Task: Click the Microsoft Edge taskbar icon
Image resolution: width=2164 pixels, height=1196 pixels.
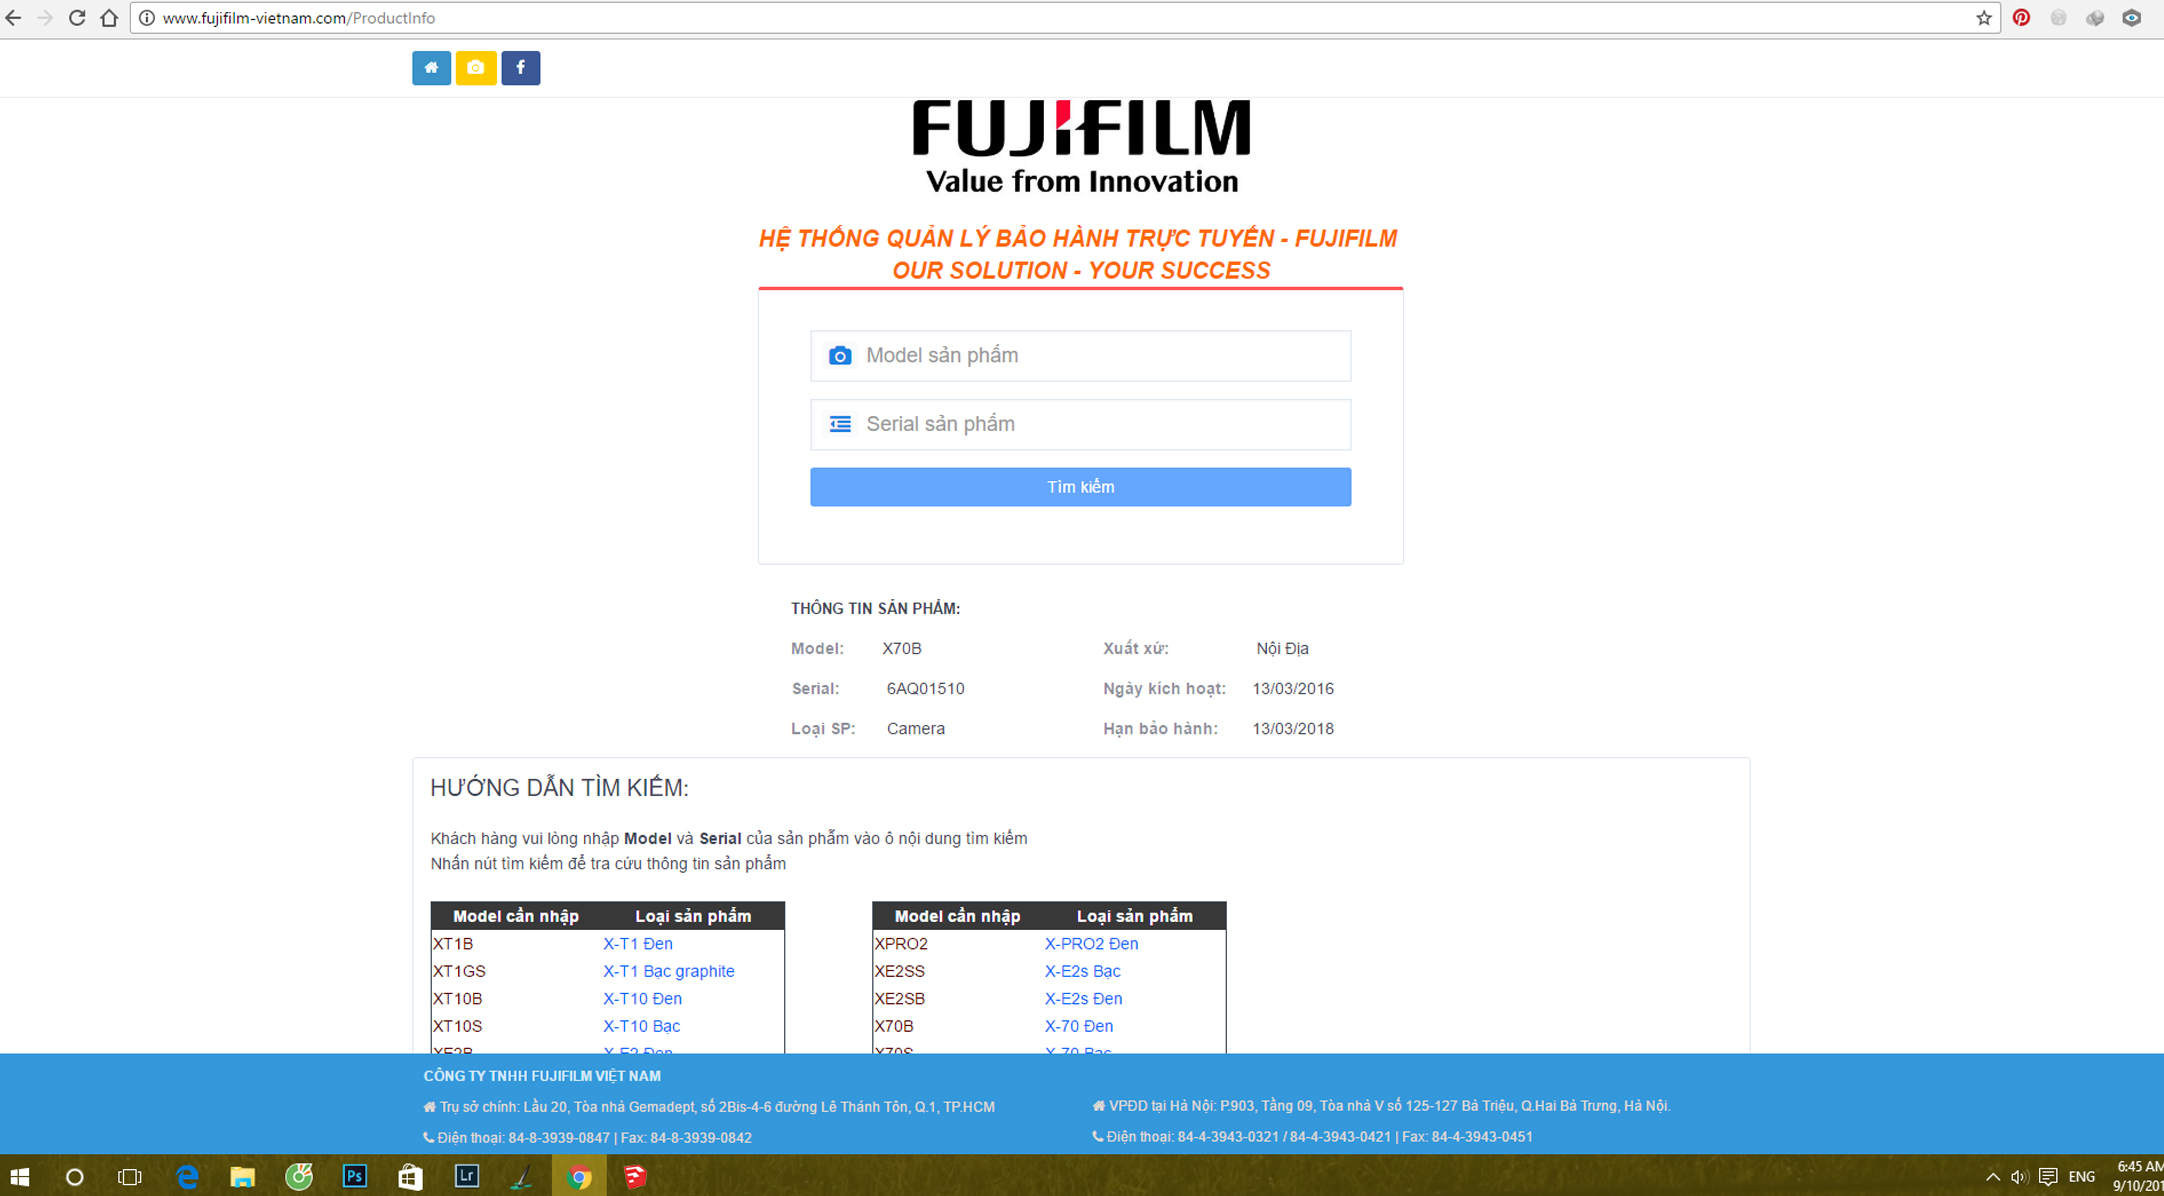Action: coord(187,1176)
